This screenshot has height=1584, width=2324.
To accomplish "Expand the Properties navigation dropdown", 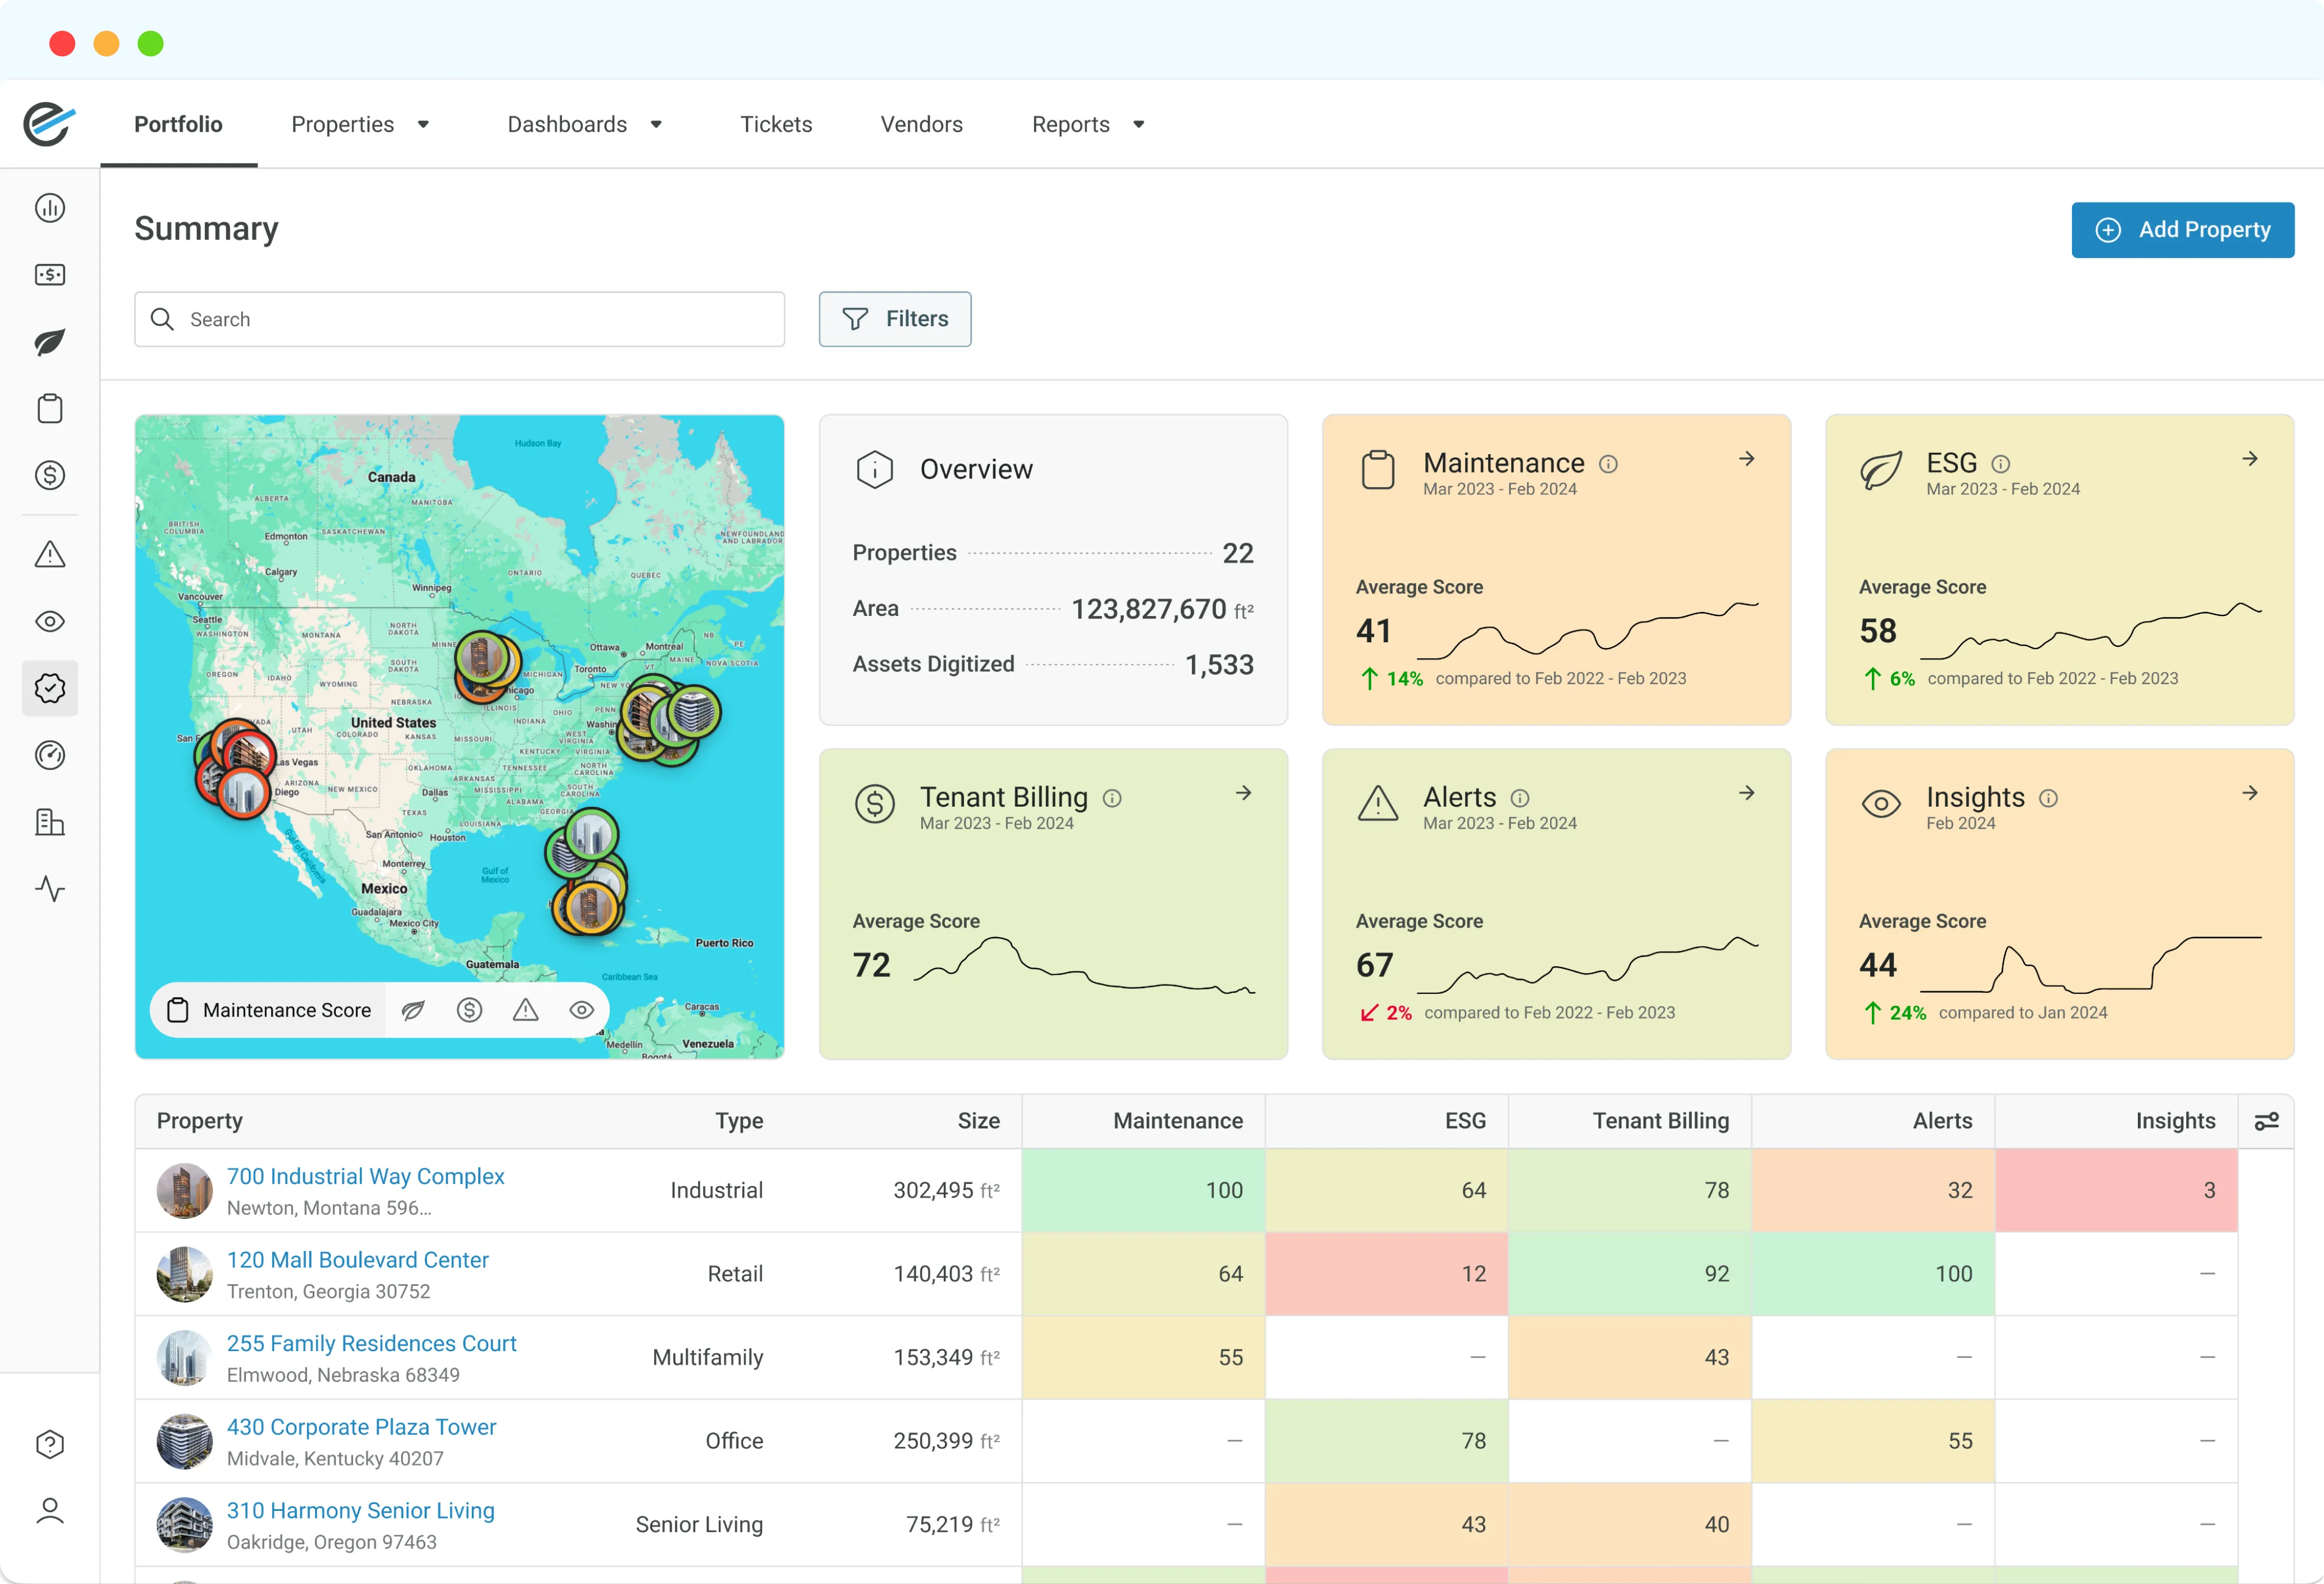I will pos(360,124).
